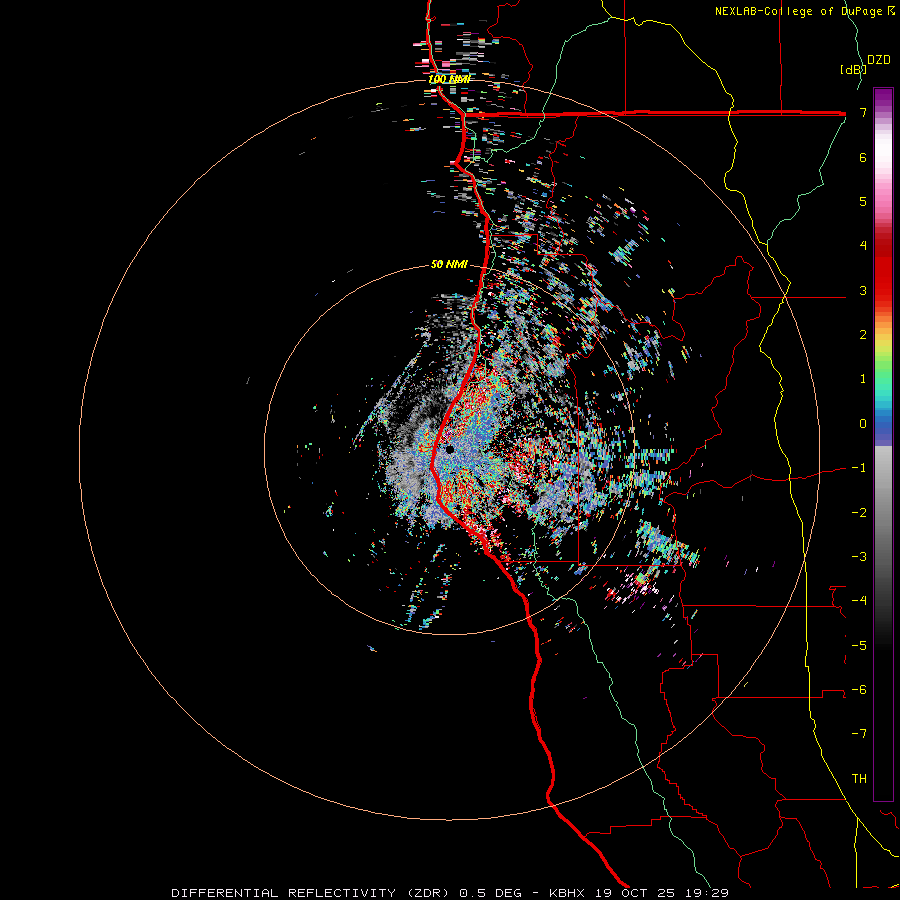Click the 1 value on color scale
This screenshot has height=900, width=900.
pos(863,379)
